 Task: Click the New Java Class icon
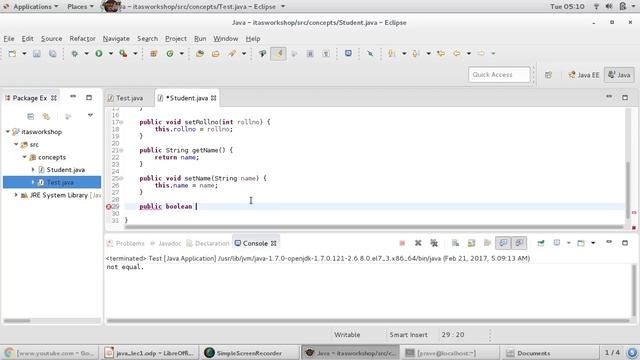[170, 53]
